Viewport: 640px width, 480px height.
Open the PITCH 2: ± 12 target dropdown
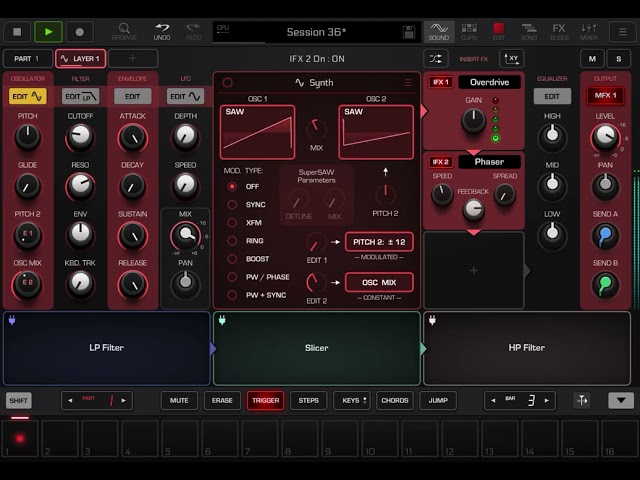click(379, 242)
